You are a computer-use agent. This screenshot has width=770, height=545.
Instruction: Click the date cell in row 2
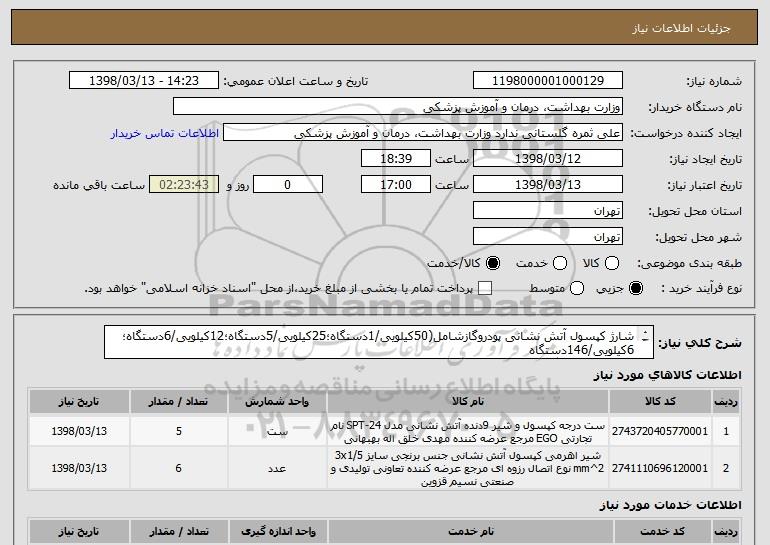(x=79, y=468)
